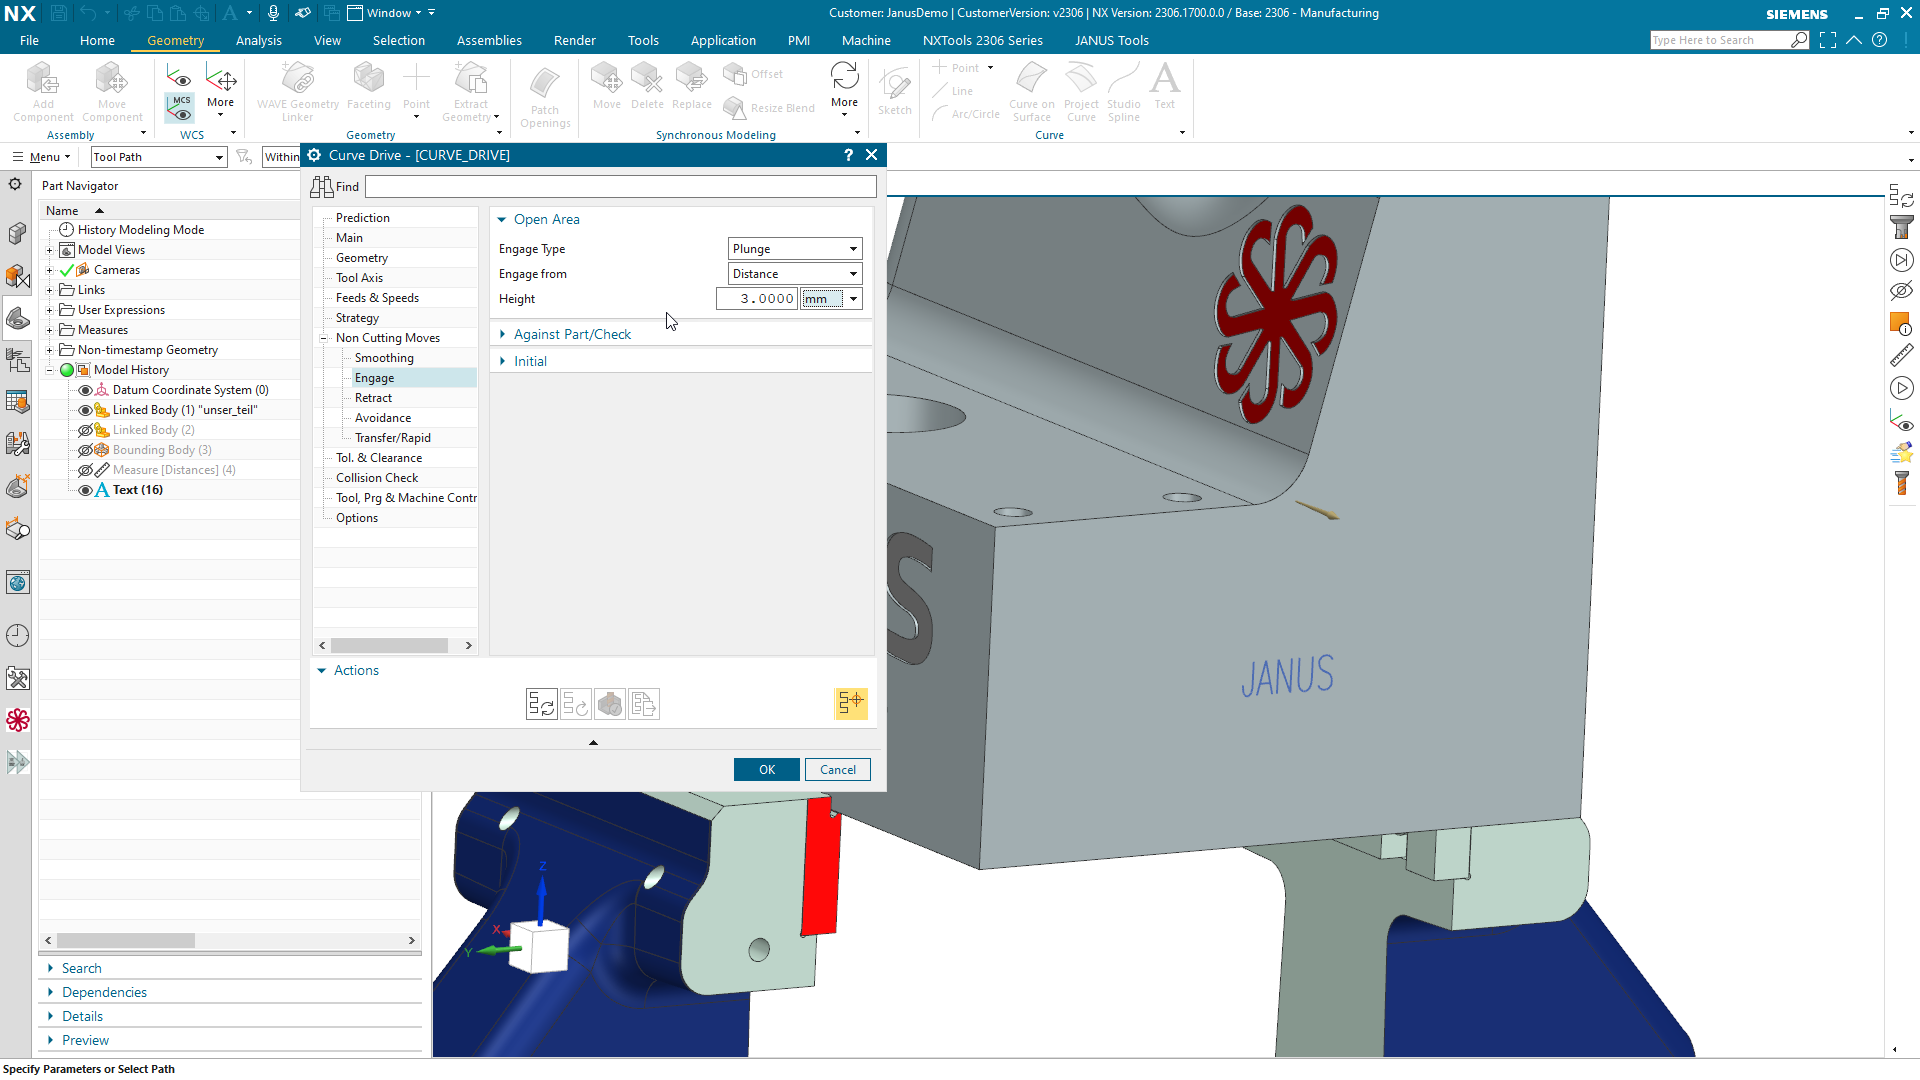The width and height of the screenshot is (1920, 1080).
Task: Toggle visibility of Linked Body (1) "unser_teil"
Action: click(86, 410)
